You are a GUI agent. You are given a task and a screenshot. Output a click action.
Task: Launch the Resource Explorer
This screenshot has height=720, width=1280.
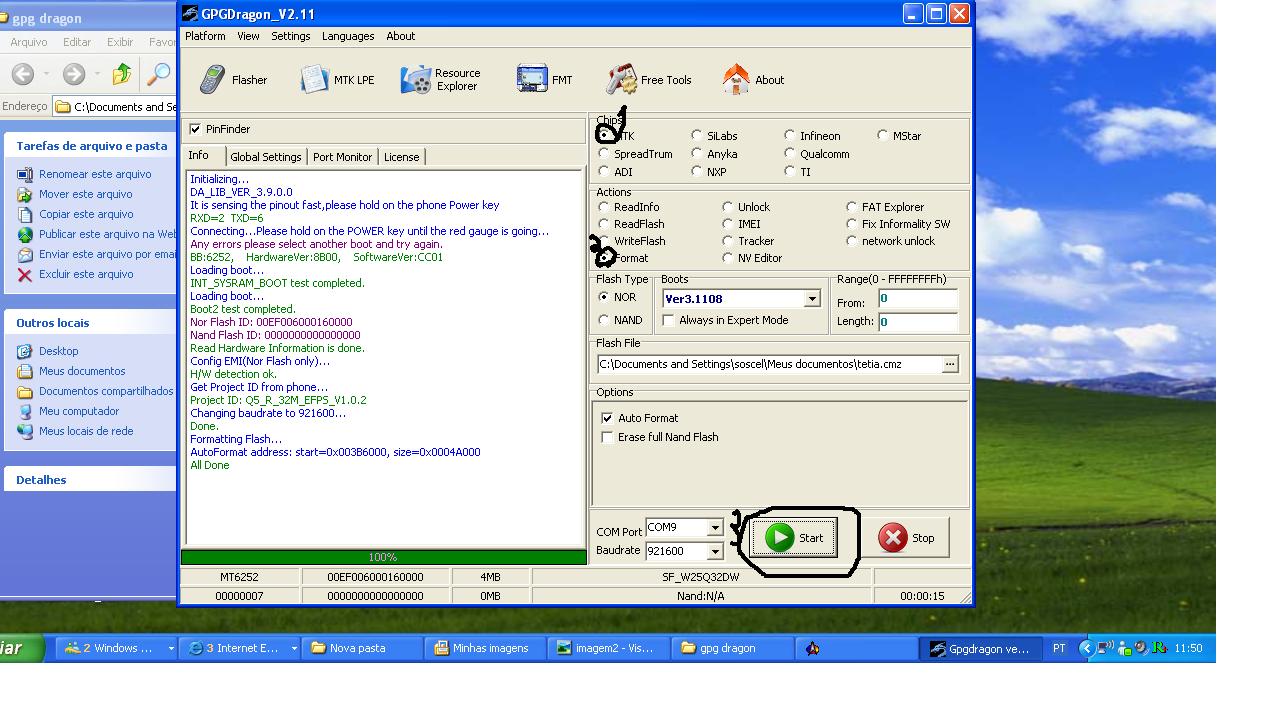[x=441, y=80]
